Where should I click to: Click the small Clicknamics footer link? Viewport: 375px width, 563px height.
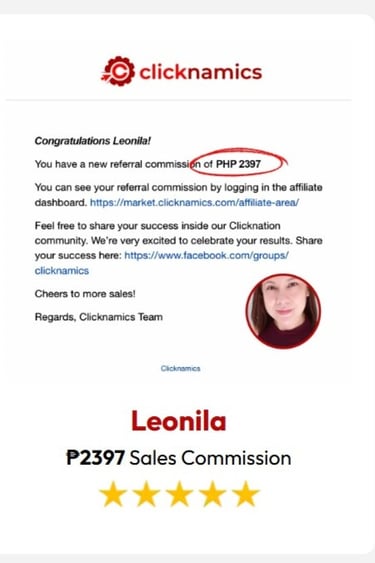(180, 368)
